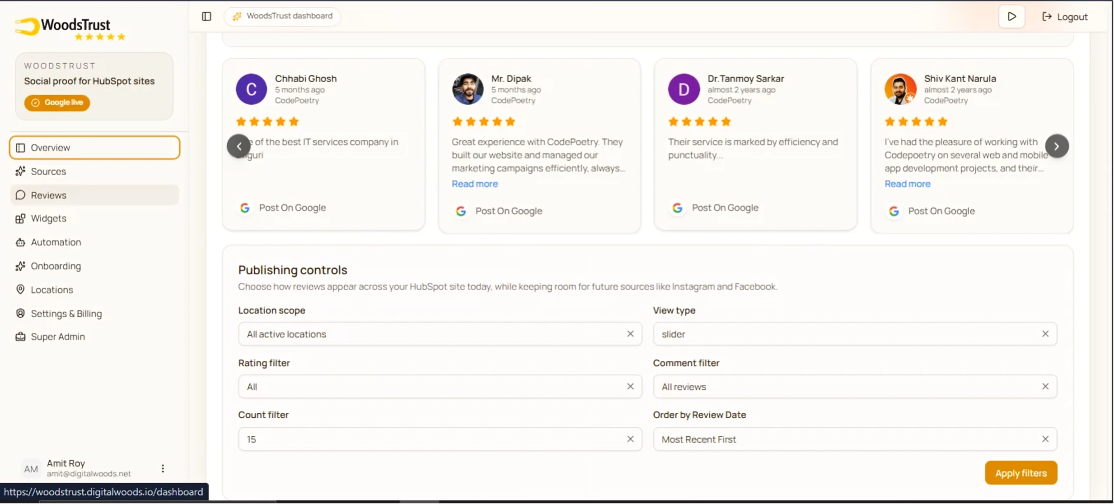Viewport: 1114px width, 504px height.
Task: Clear the Rating filter selection
Action: (630, 387)
